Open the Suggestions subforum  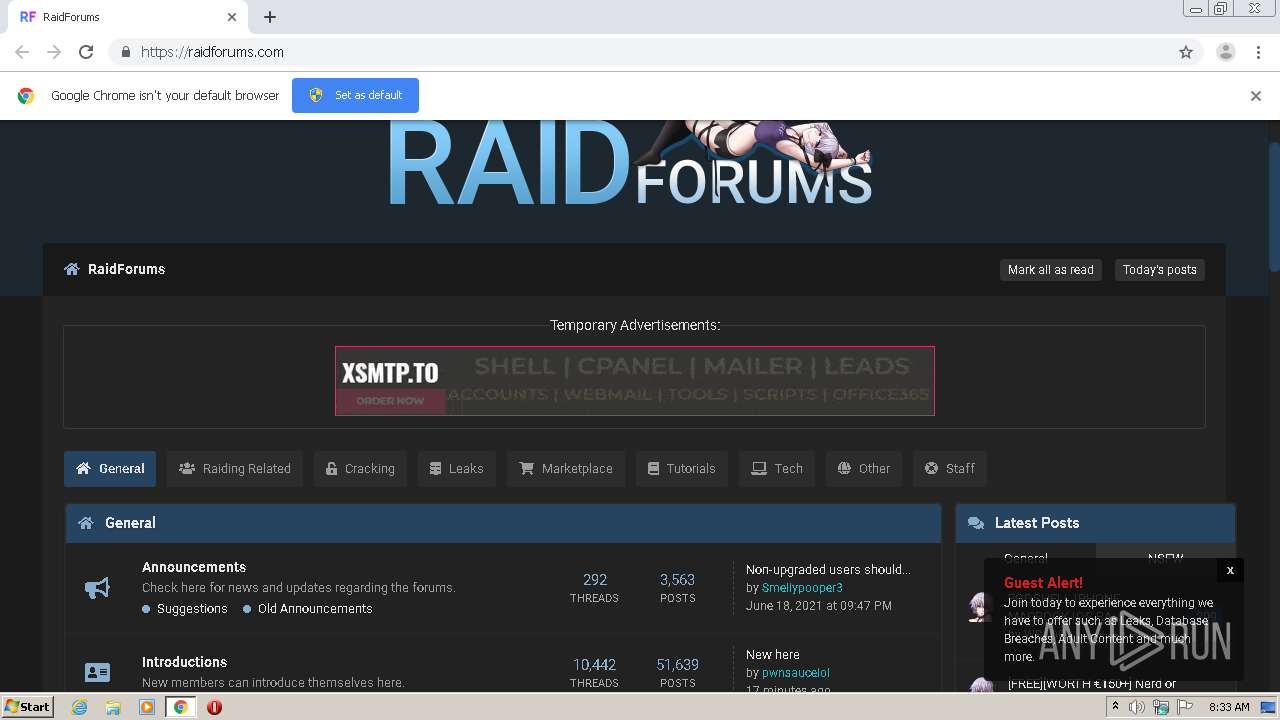point(192,609)
